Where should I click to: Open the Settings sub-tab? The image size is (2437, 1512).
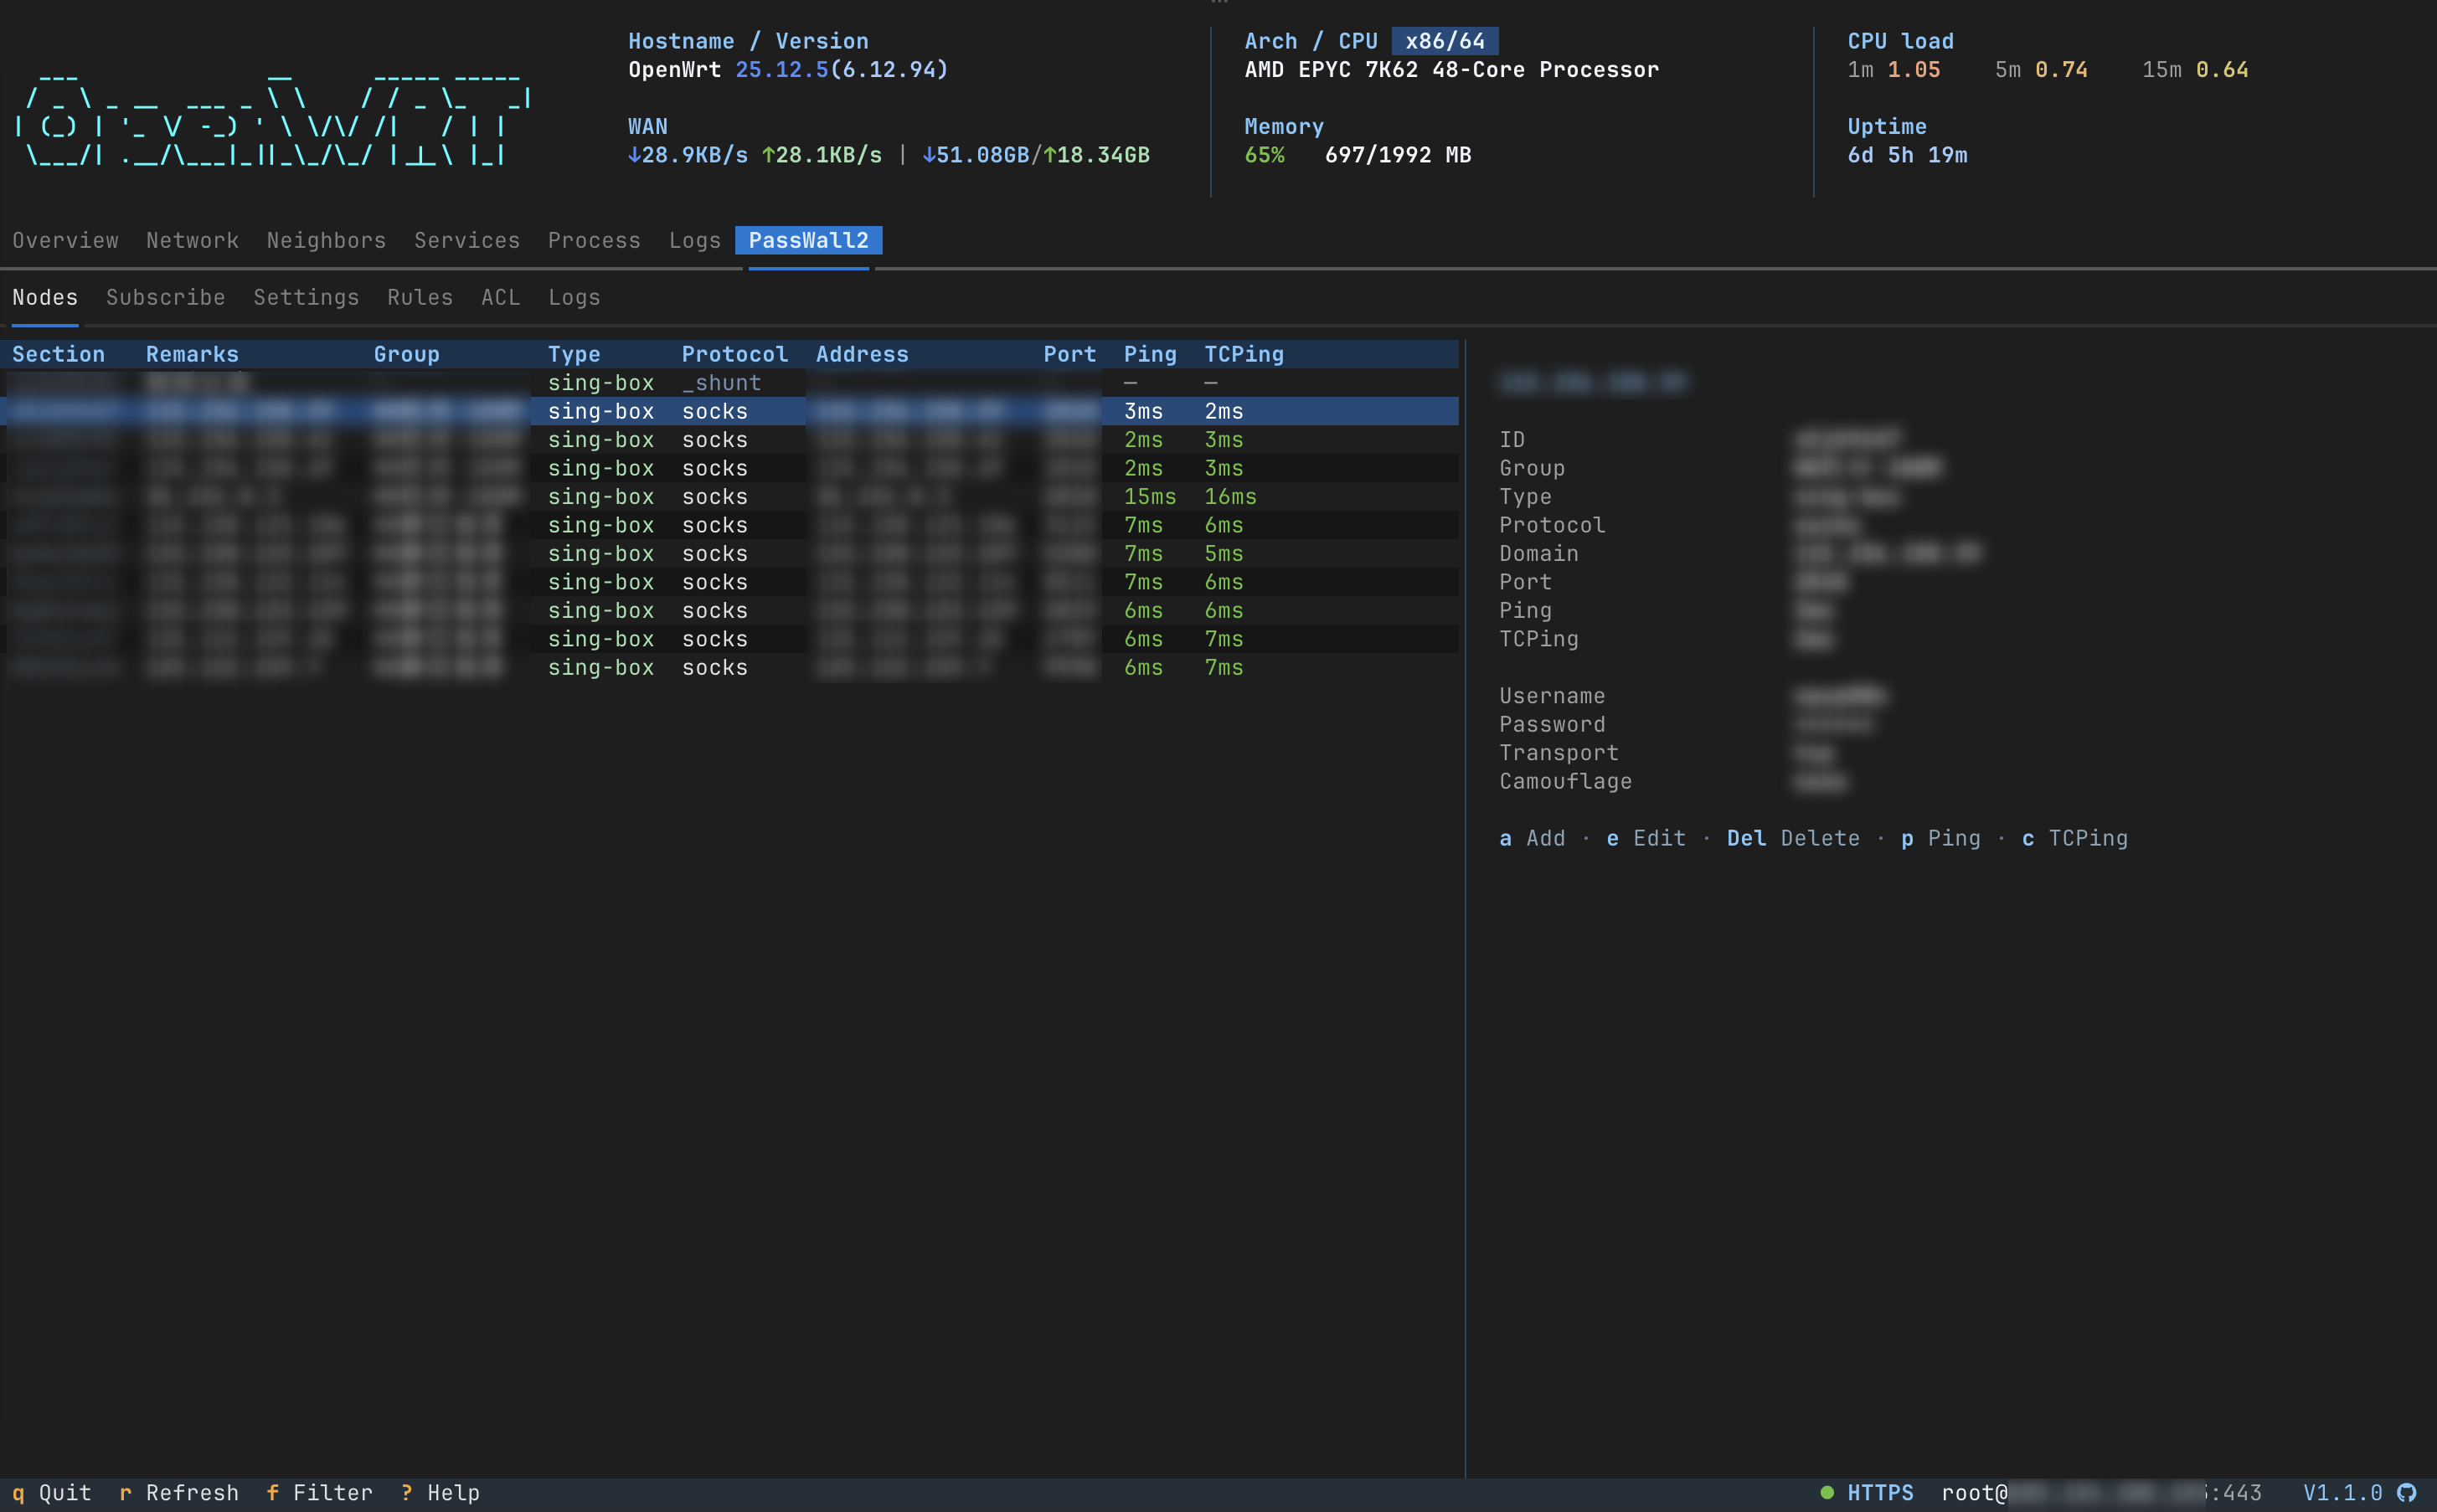(306, 298)
